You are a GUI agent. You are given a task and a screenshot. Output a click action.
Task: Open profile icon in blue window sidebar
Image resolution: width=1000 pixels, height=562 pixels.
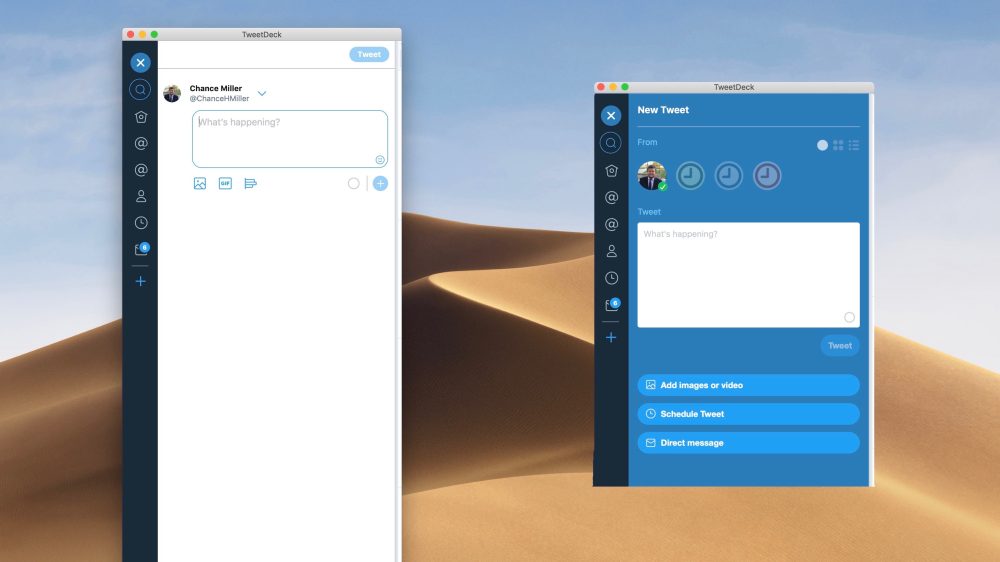pyautogui.click(x=612, y=251)
